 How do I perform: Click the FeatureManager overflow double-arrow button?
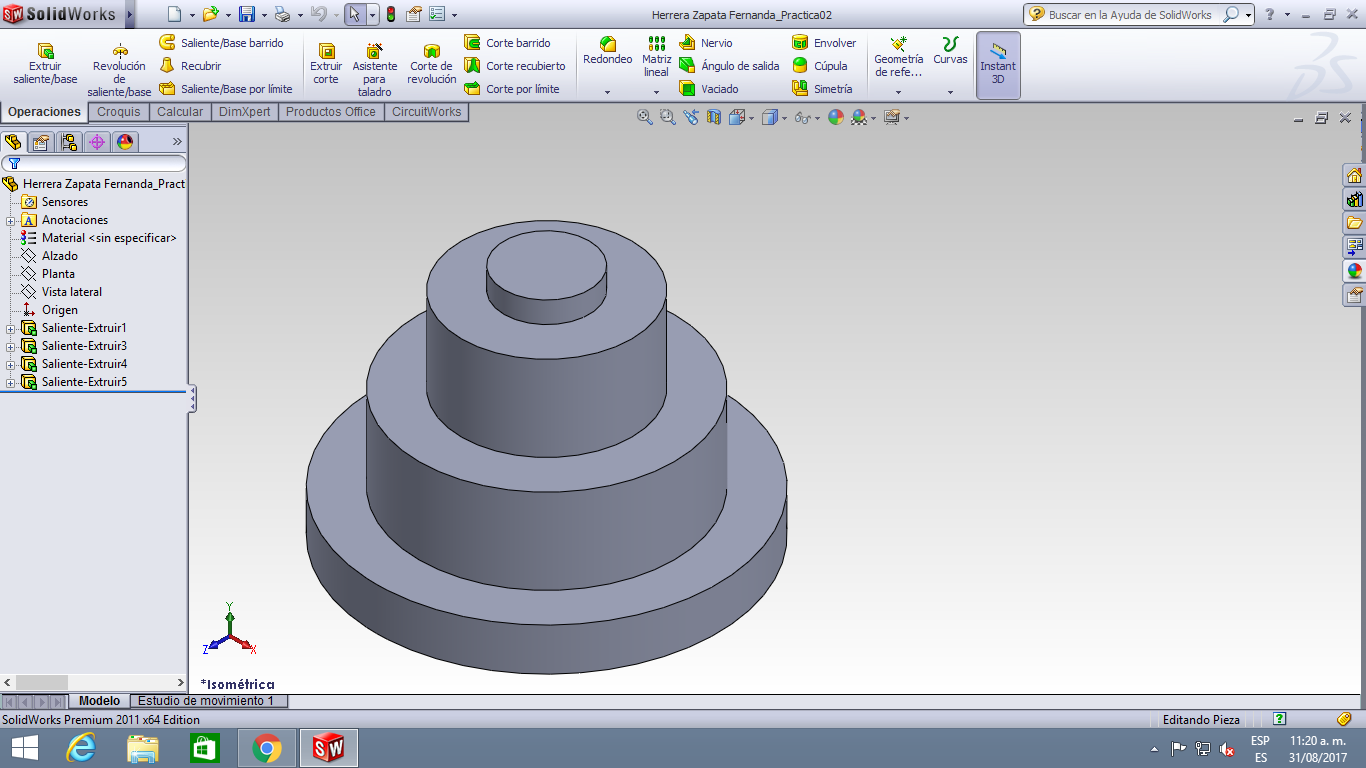177,141
